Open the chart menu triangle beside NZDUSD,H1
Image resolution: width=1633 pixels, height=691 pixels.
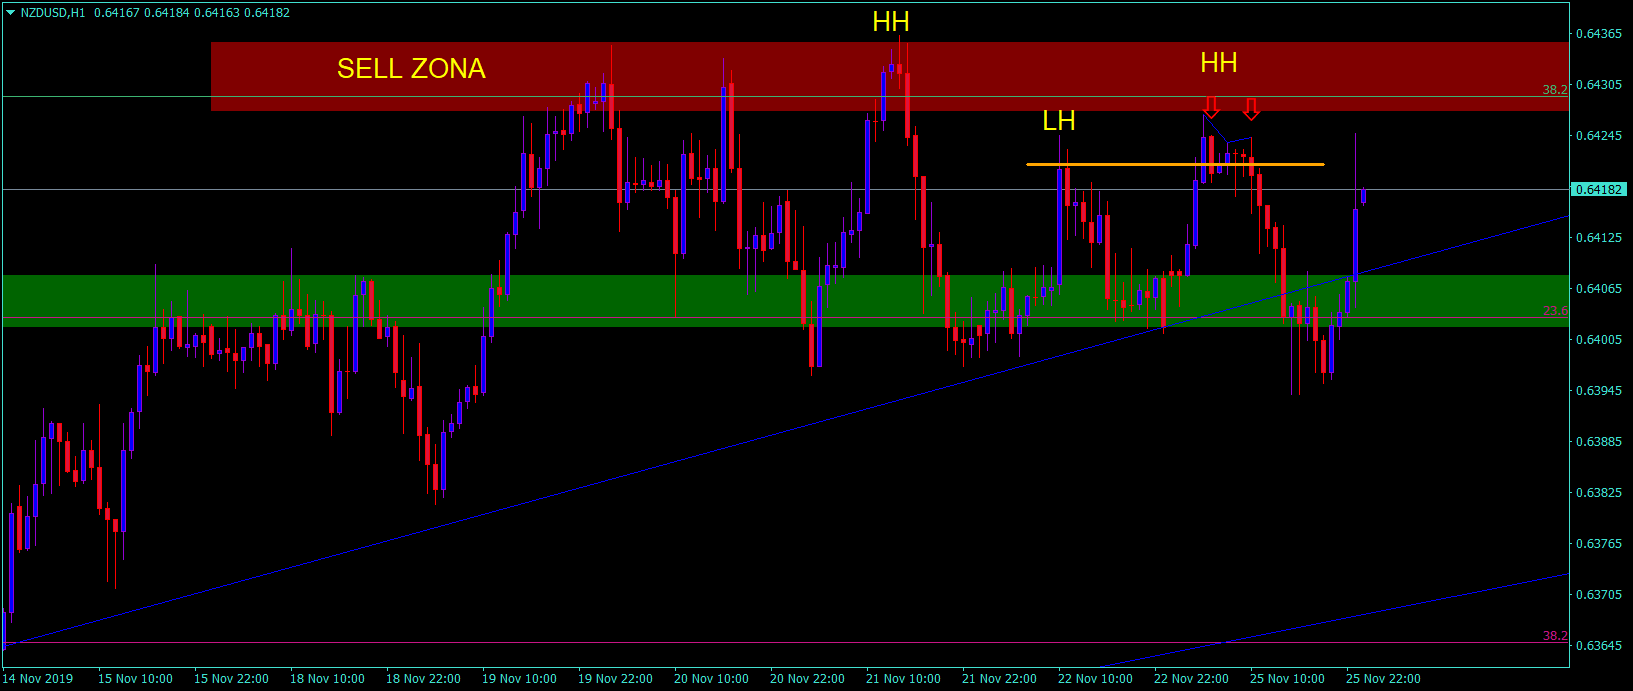[x=10, y=13]
